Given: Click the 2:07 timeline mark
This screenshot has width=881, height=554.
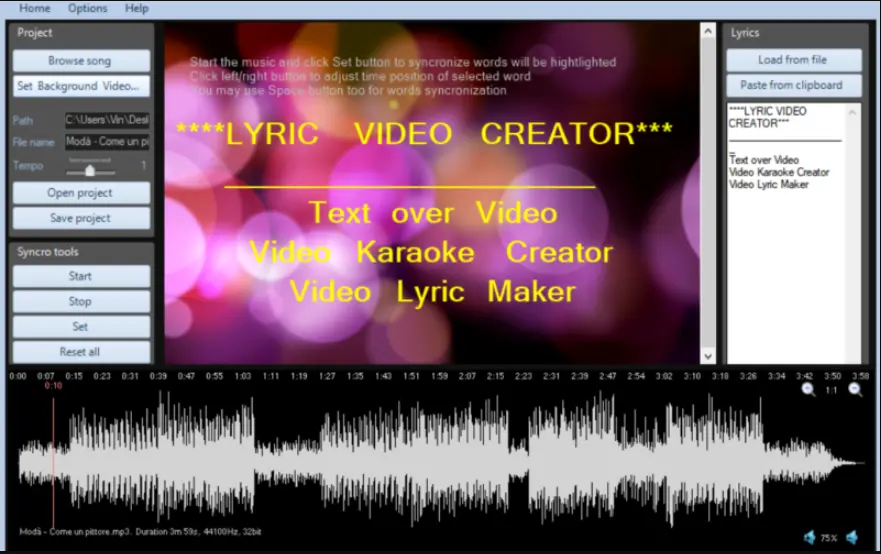Looking at the screenshot, I should tap(467, 376).
